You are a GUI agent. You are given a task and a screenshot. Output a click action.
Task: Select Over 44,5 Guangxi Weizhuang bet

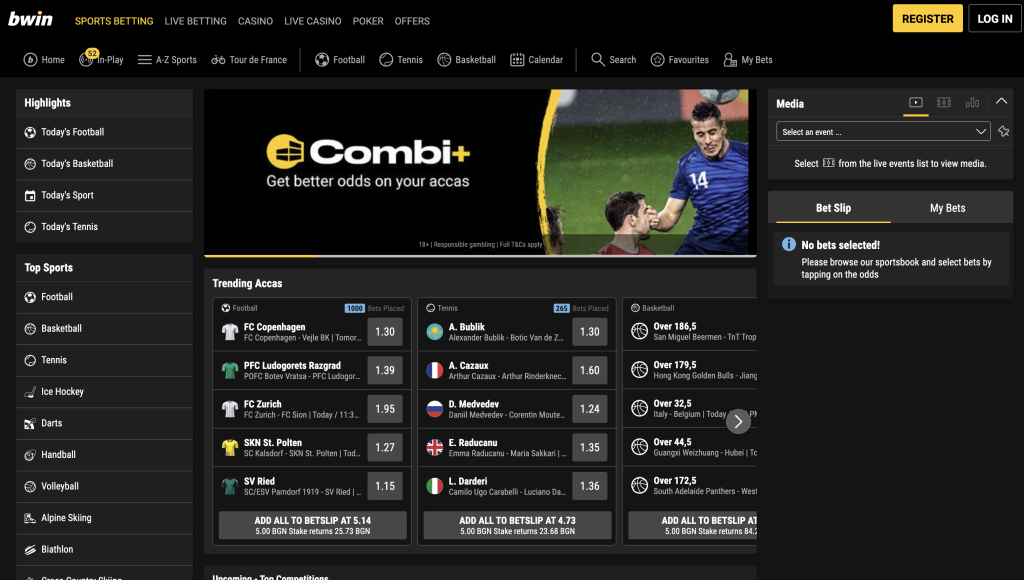(692, 447)
